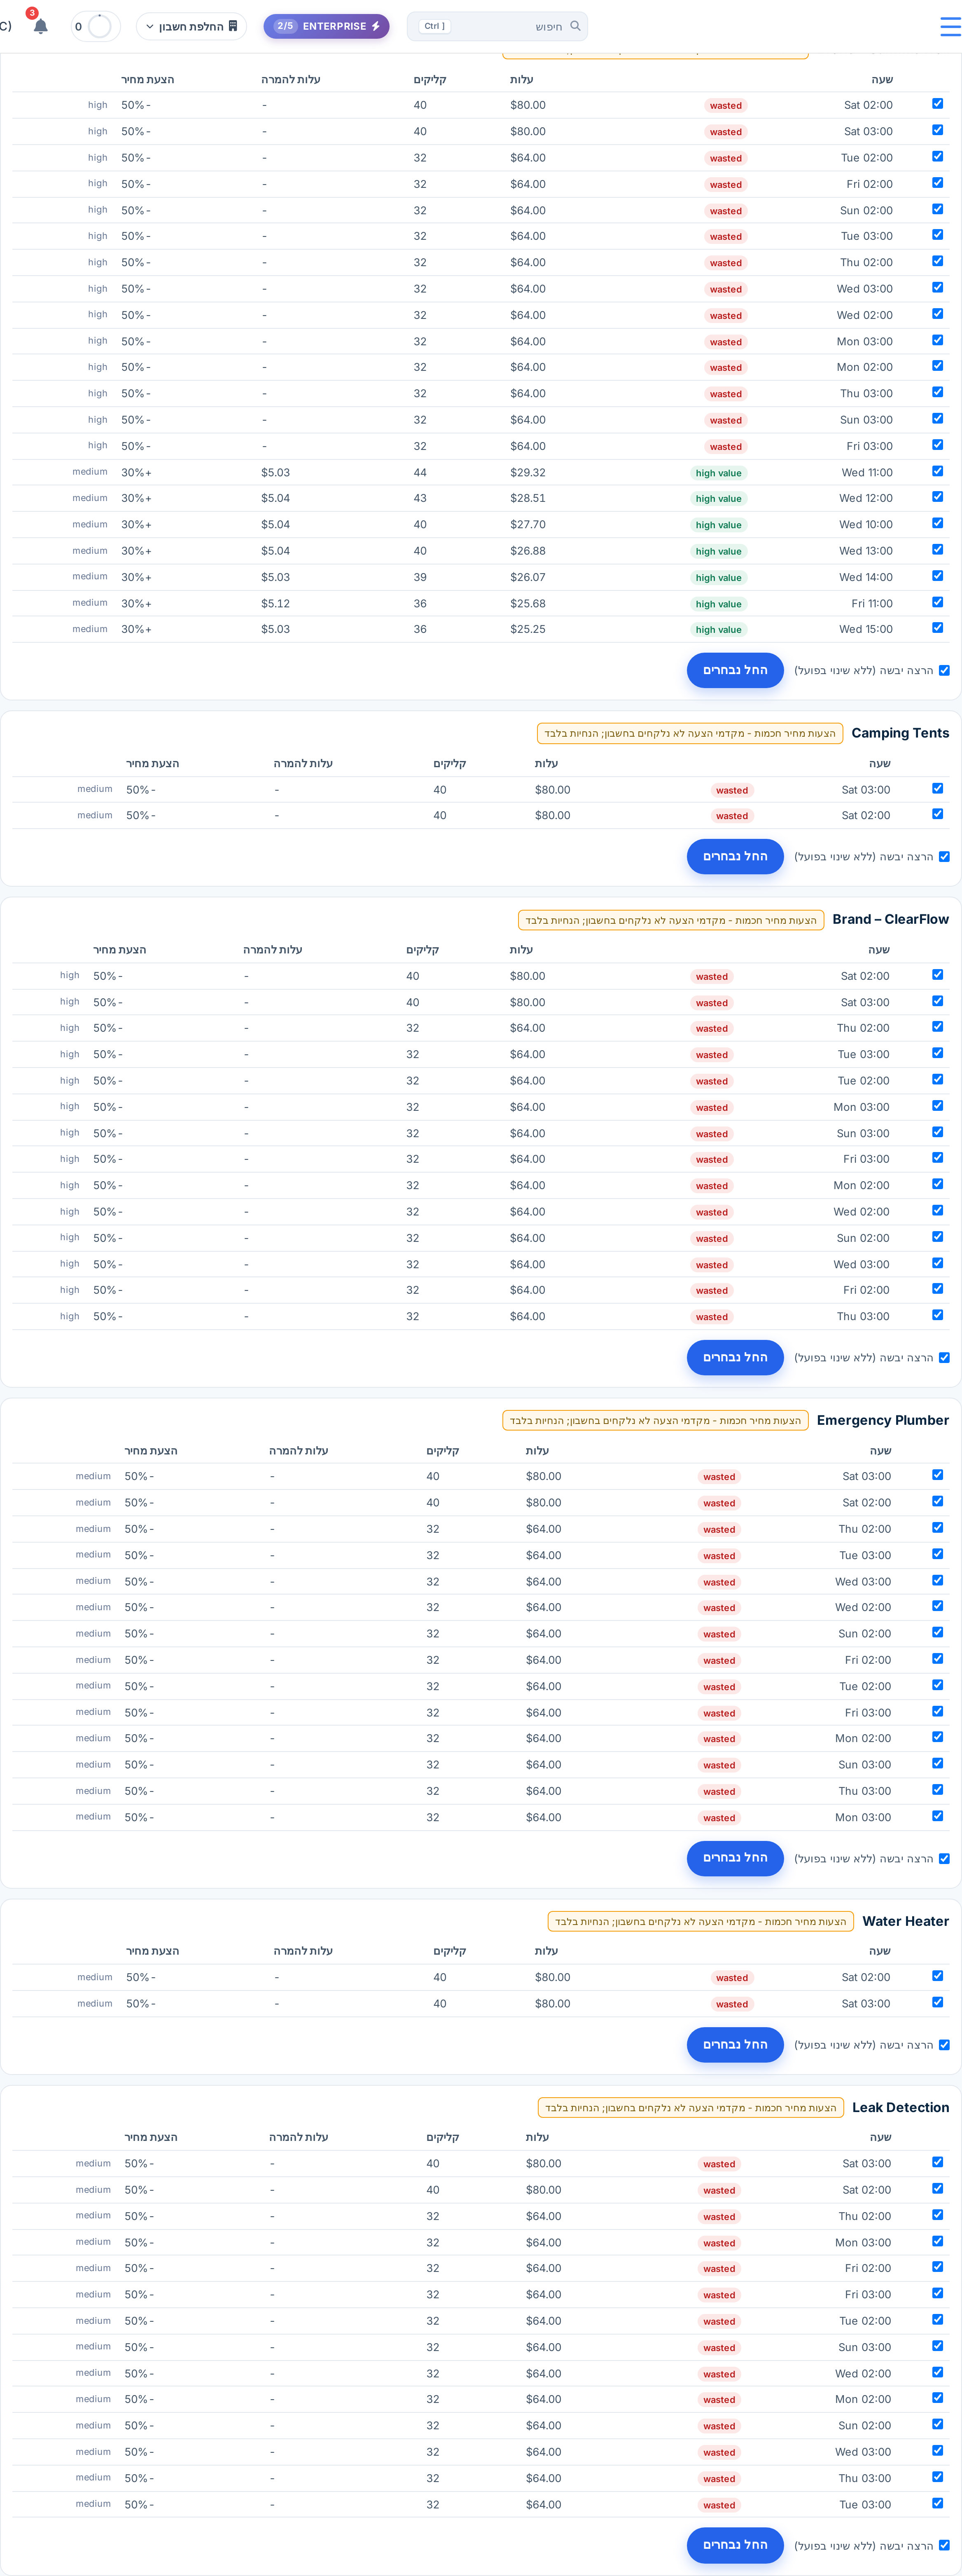
Task: Toggle dry-run checkbox in Leak Detection
Action: coord(944,2546)
